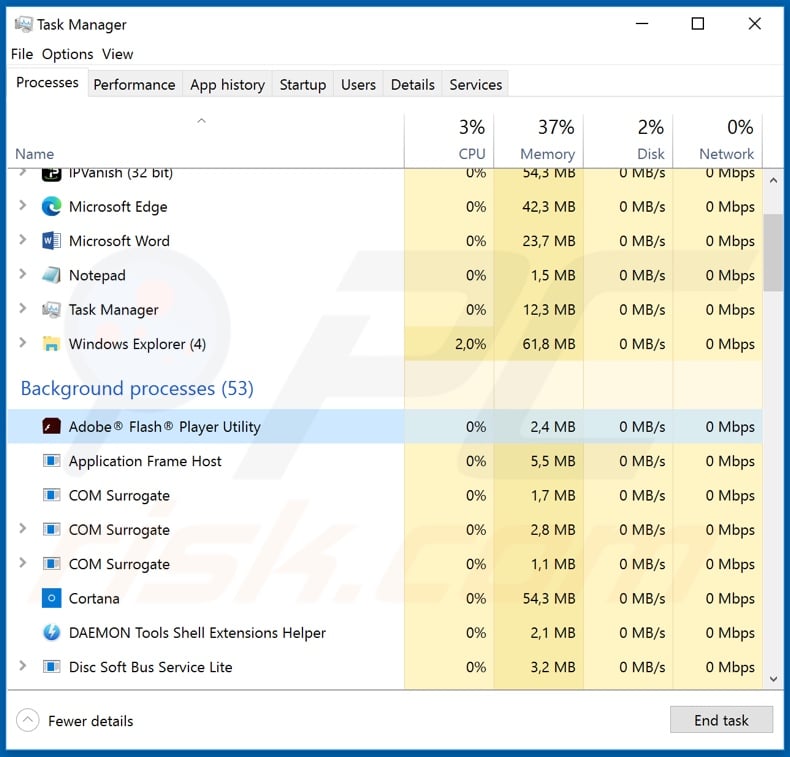Expand the Microsoft Edge process group
This screenshot has height=757, width=790.
[23, 205]
